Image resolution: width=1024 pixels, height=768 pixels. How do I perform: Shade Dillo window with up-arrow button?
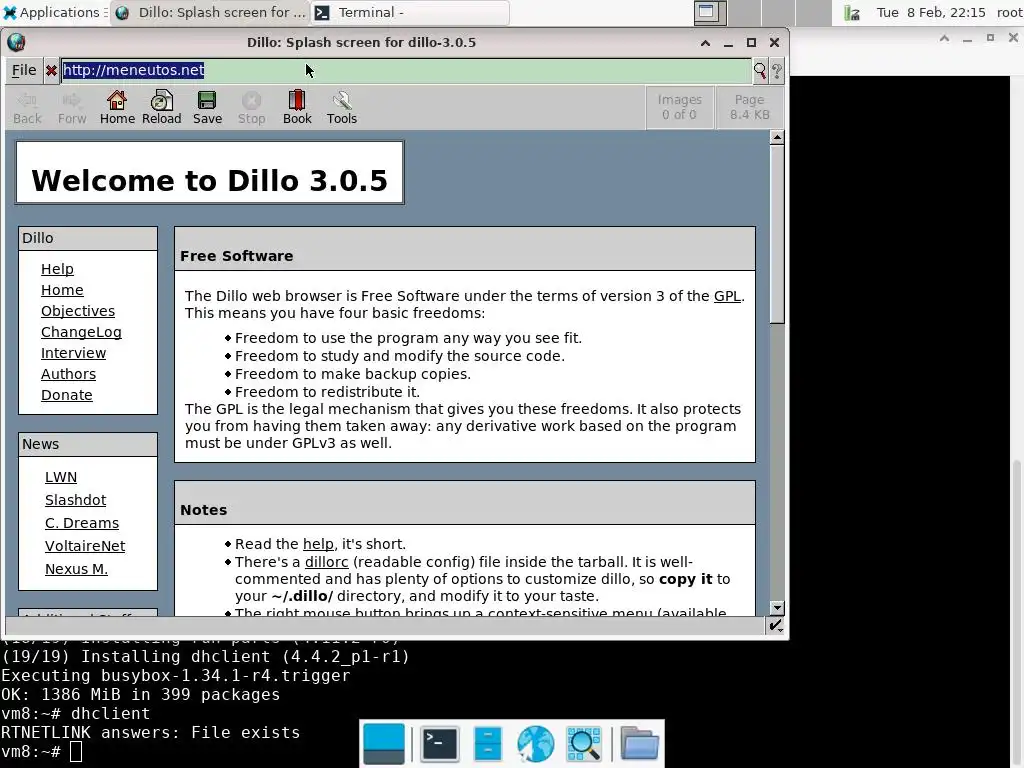(x=705, y=42)
